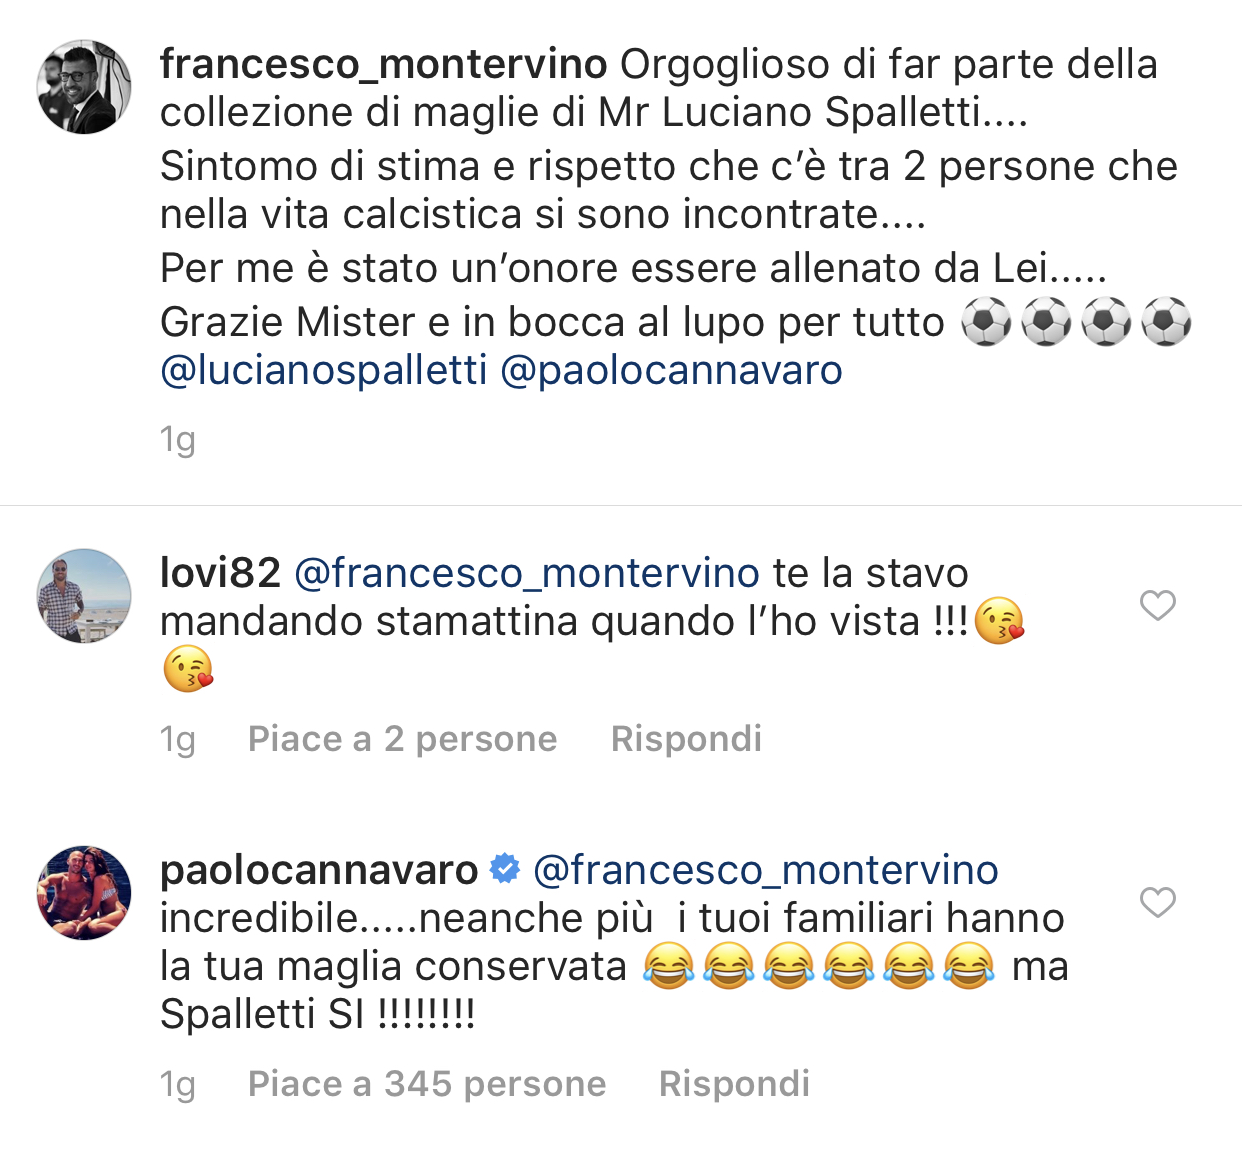
Task: Click the 1g timestamp under lovi82's comment
Action: [x=178, y=739]
